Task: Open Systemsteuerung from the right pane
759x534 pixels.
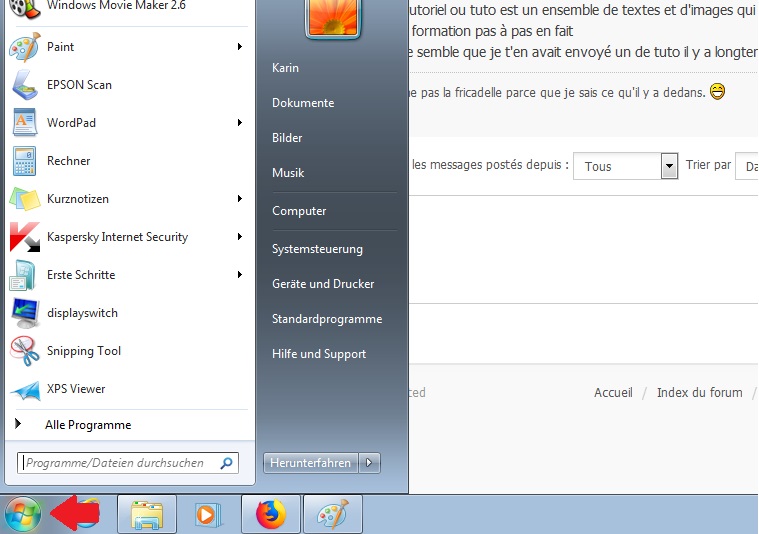Action: coord(317,249)
